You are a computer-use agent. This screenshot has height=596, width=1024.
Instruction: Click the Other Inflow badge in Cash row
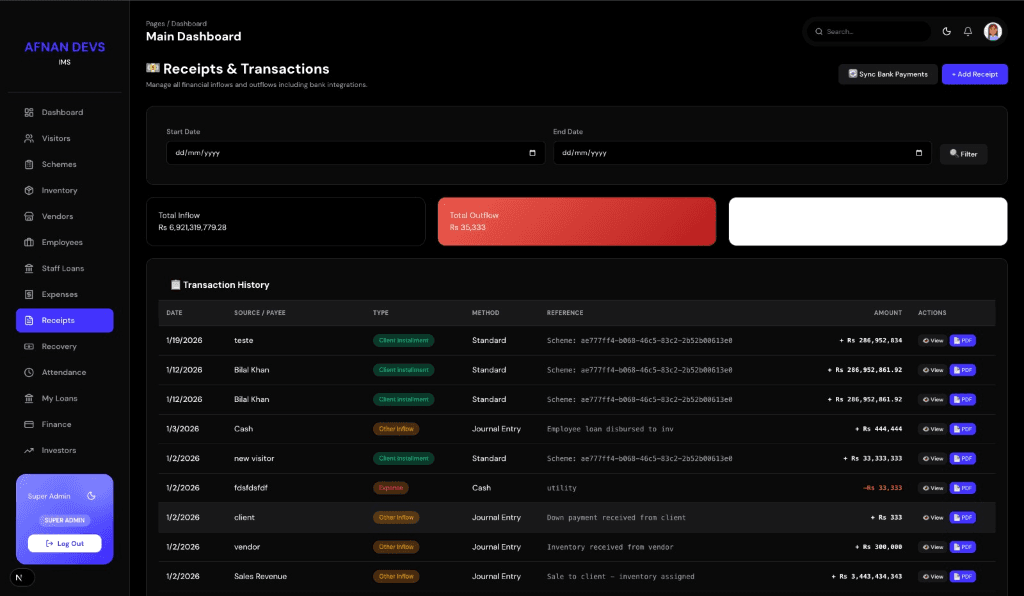pos(396,429)
